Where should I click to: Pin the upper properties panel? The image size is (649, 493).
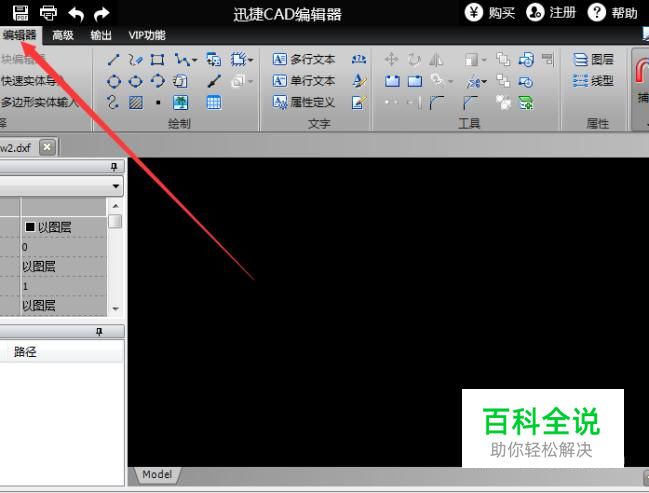[x=114, y=166]
